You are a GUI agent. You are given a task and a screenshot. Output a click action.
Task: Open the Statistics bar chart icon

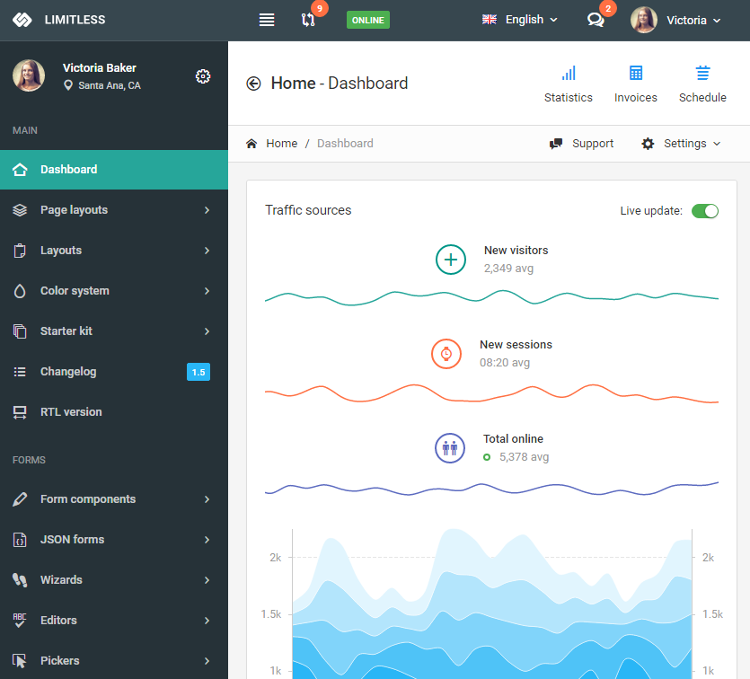(x=568, y=73)
